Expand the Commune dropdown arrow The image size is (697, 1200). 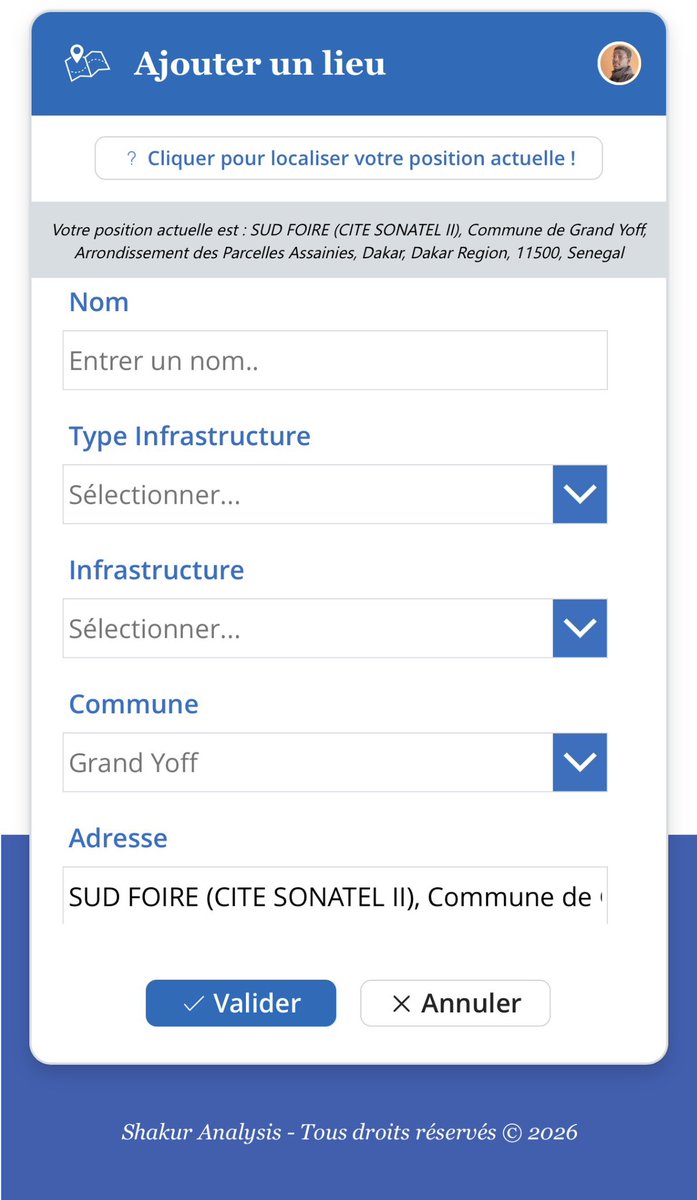coord(580,762)
